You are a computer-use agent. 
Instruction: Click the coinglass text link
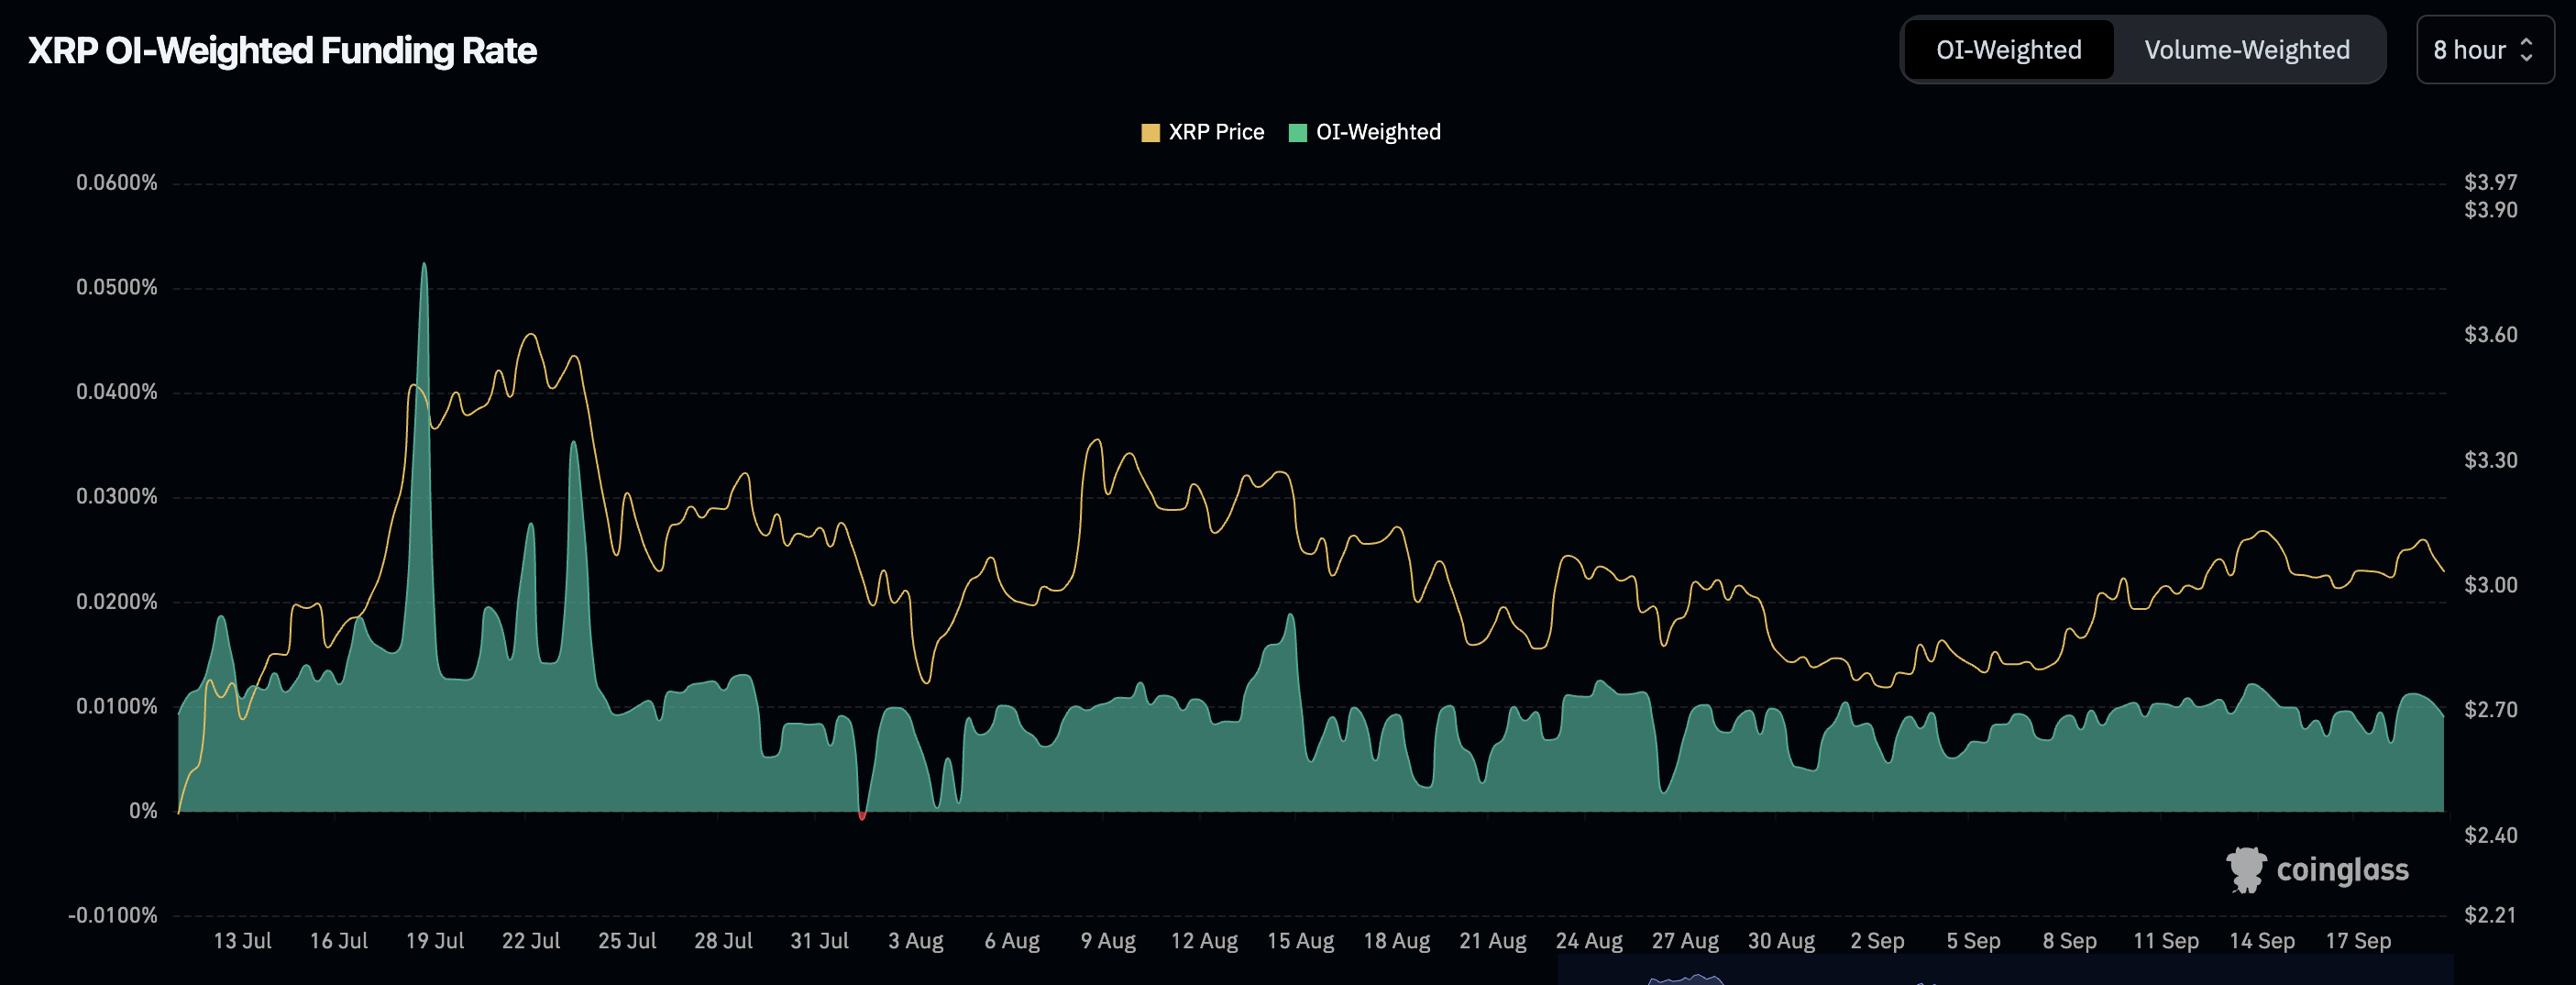[2360, 869]
